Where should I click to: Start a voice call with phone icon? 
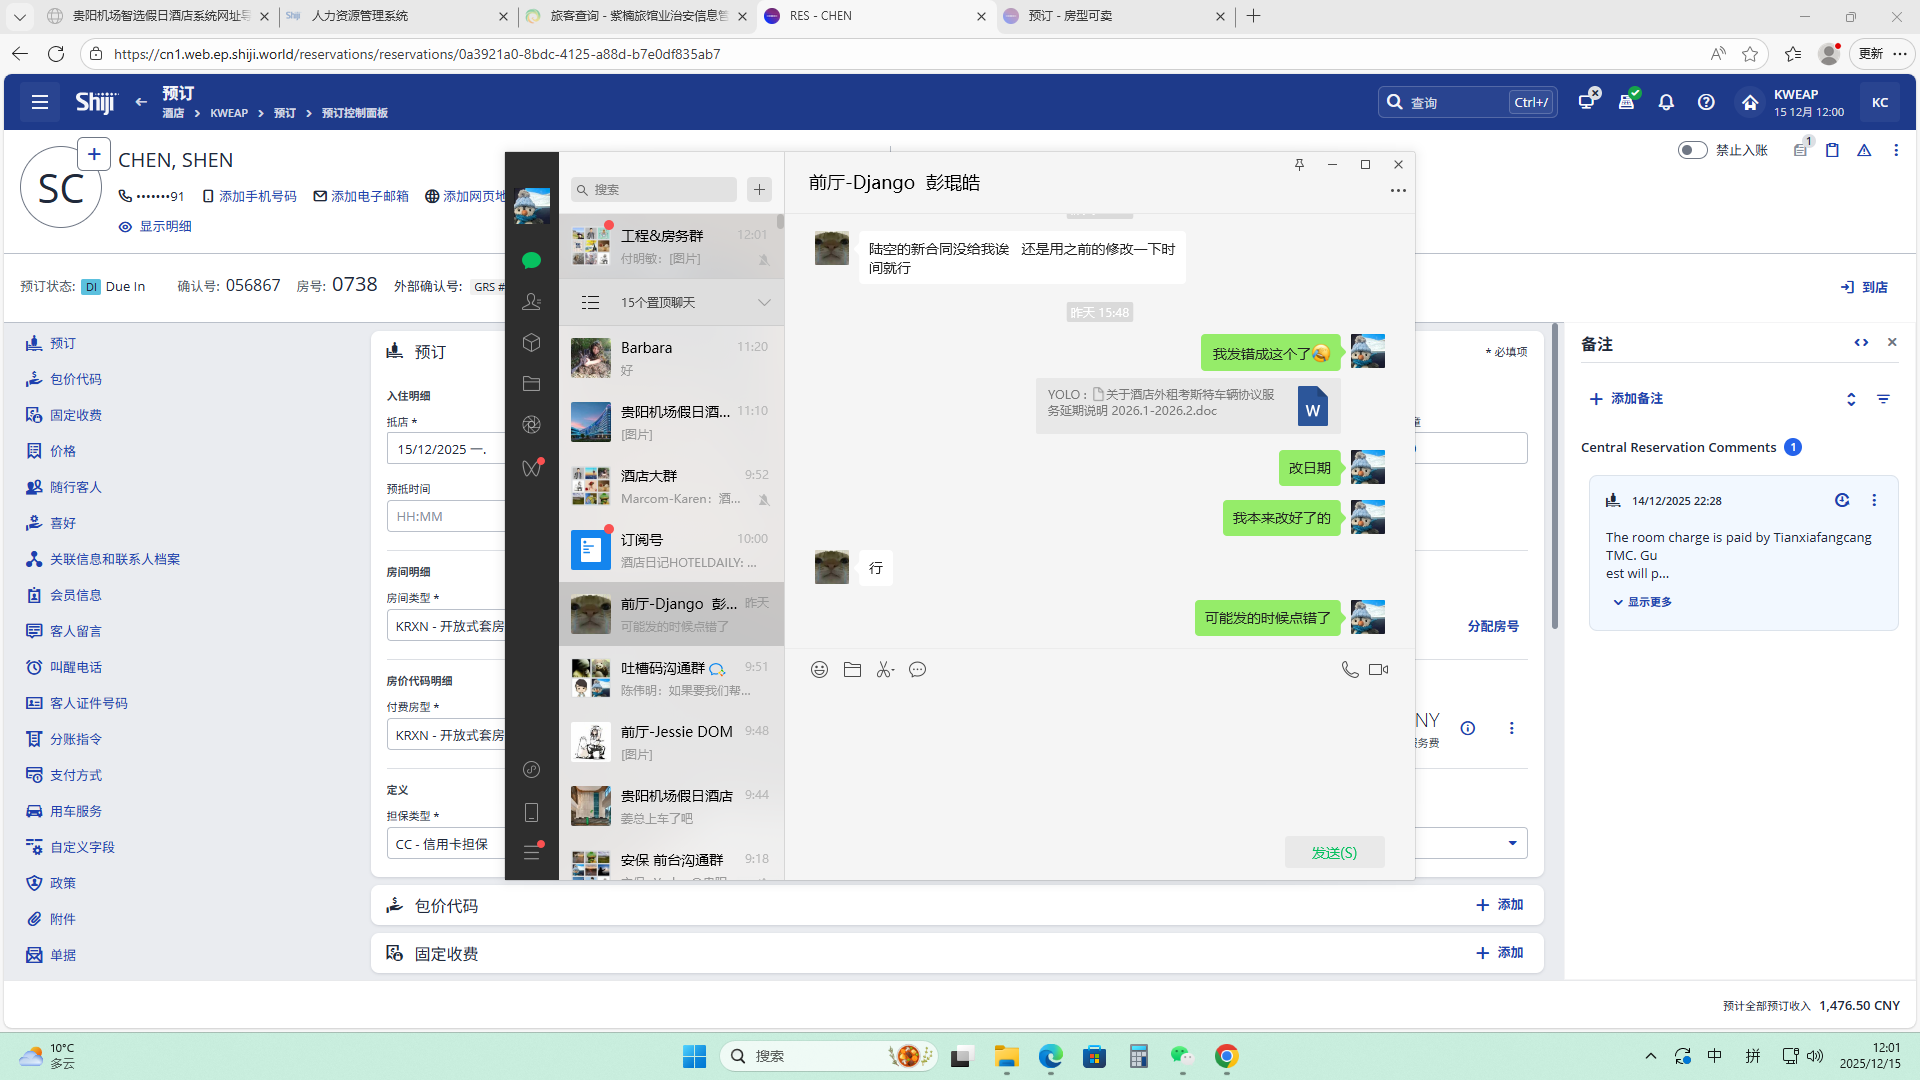(x=1349, y=670)
